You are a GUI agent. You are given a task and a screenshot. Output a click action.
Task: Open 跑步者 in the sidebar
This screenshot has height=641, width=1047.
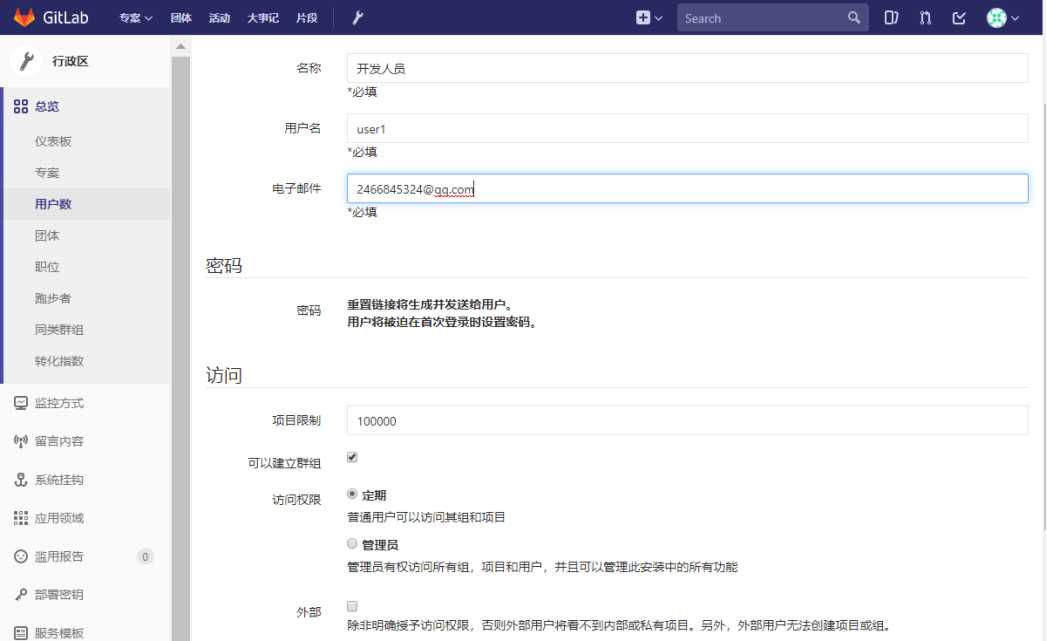pos(53,298)
